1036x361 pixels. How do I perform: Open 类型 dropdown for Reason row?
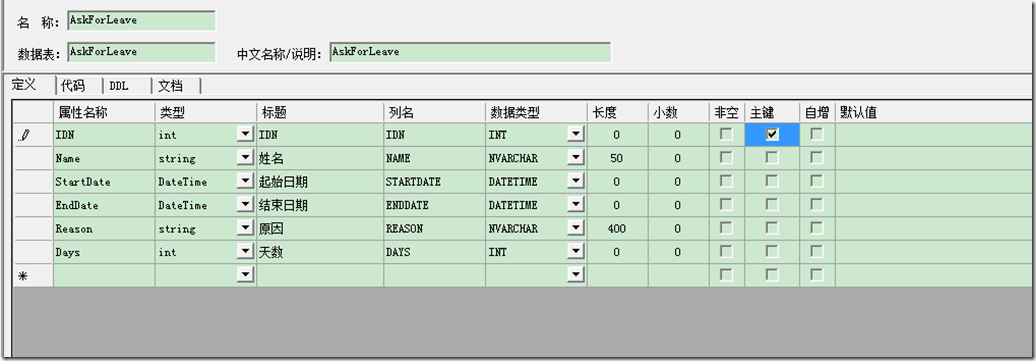click(246, 228)
